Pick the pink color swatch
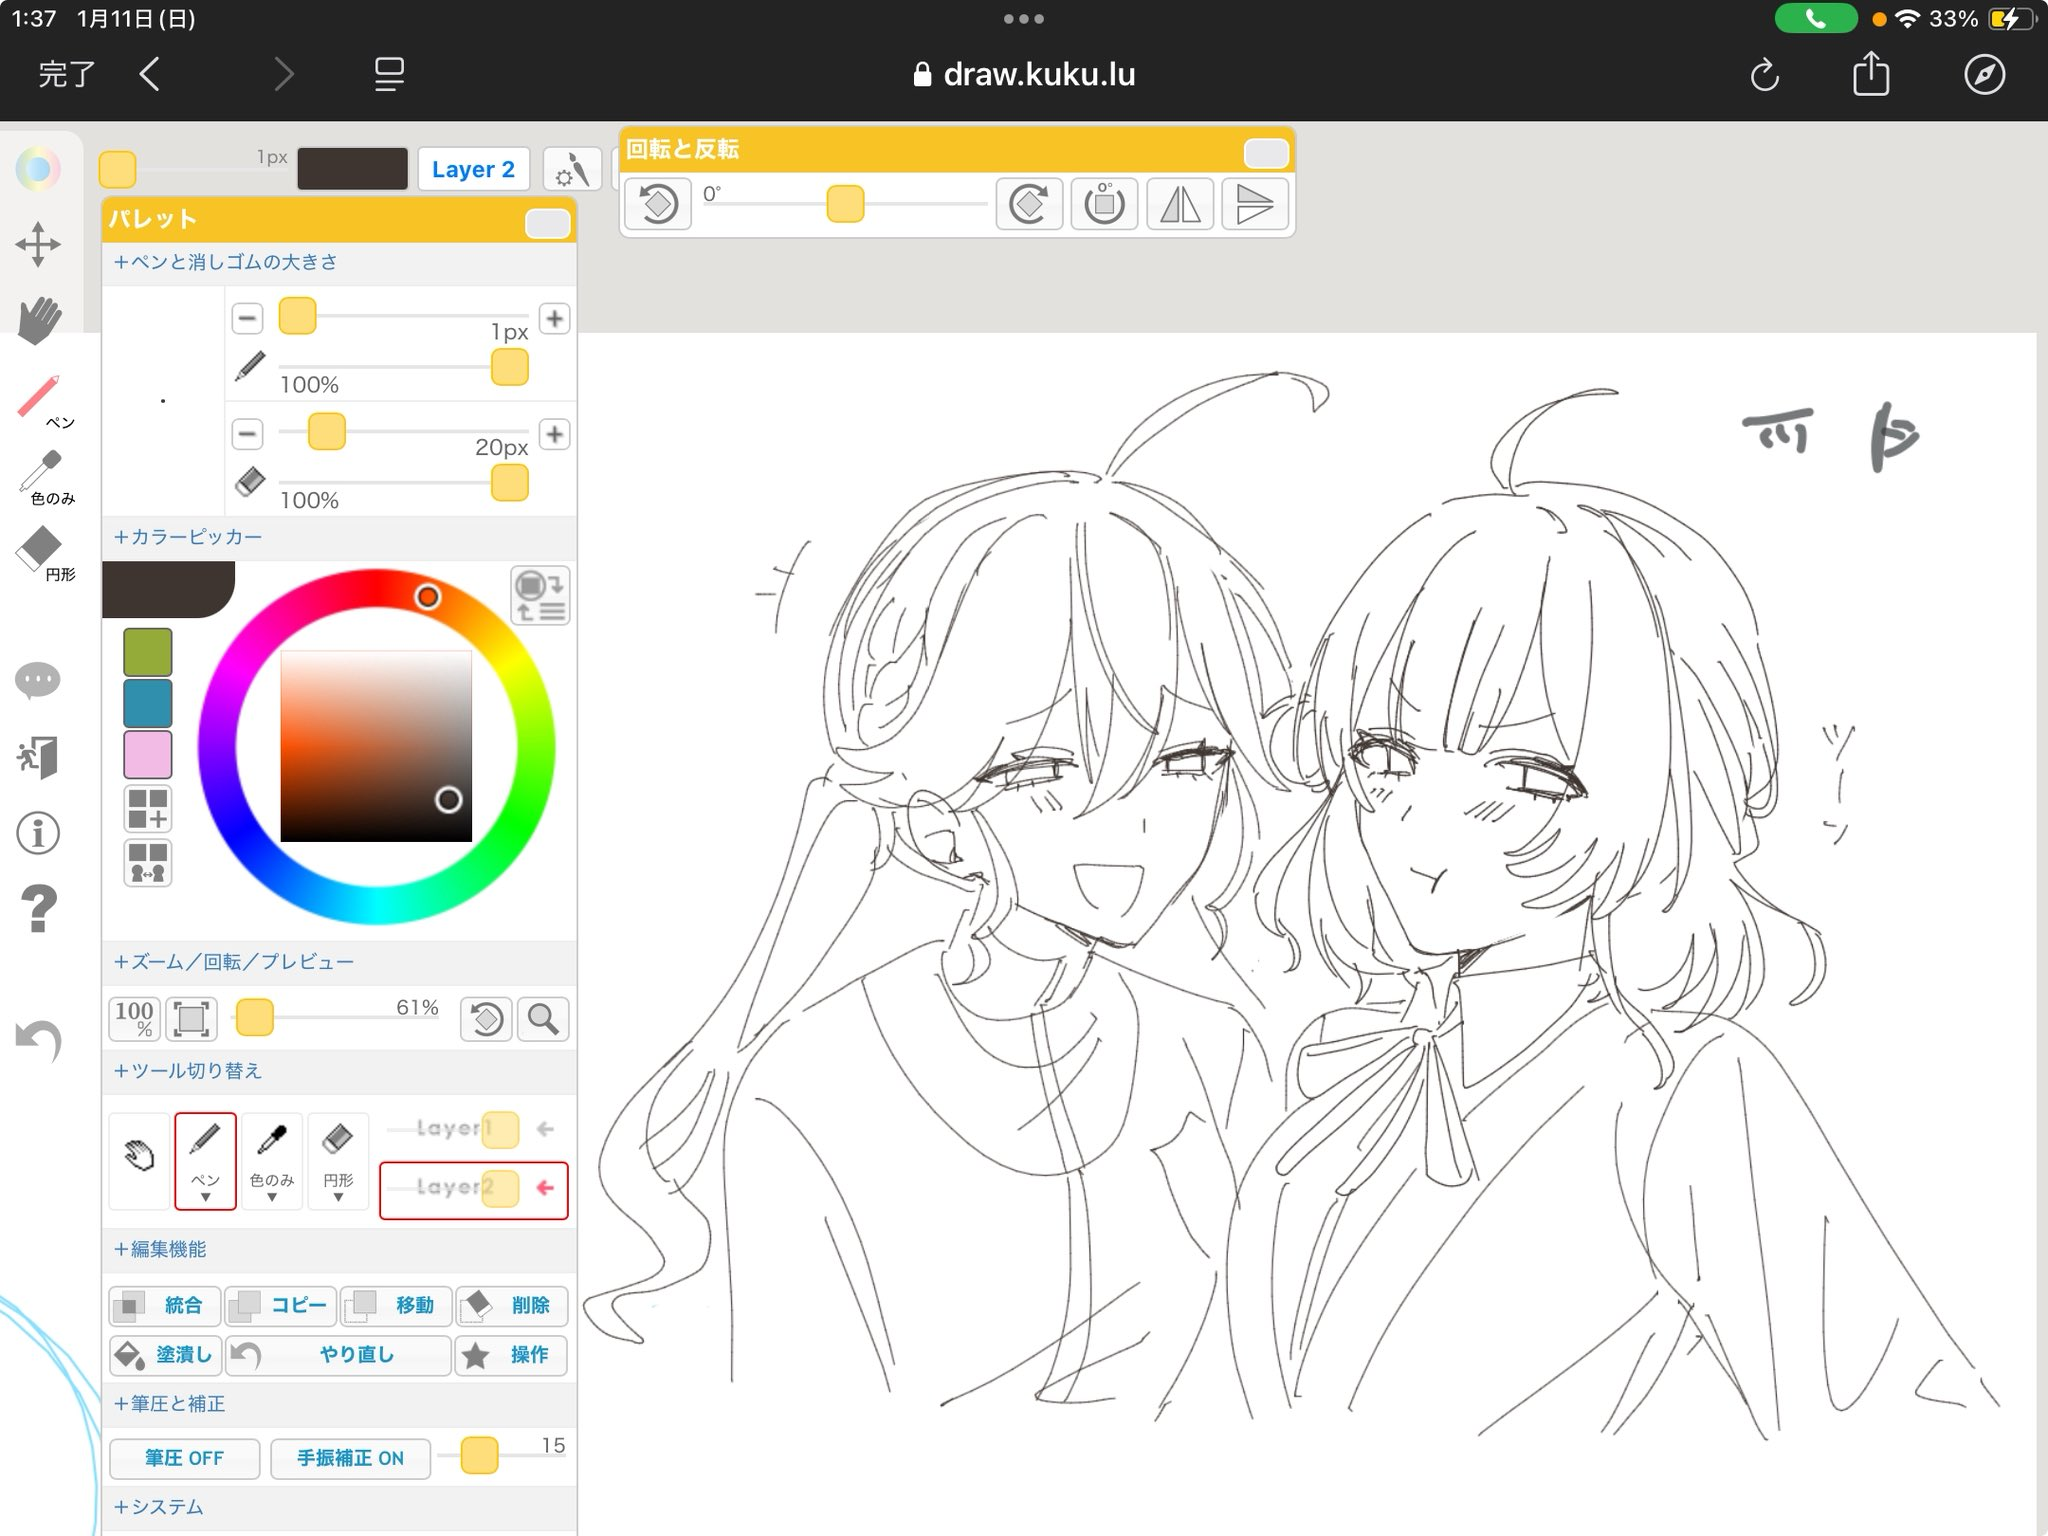The height and width of the screenshot is (1536, 2048). point(148,754)
